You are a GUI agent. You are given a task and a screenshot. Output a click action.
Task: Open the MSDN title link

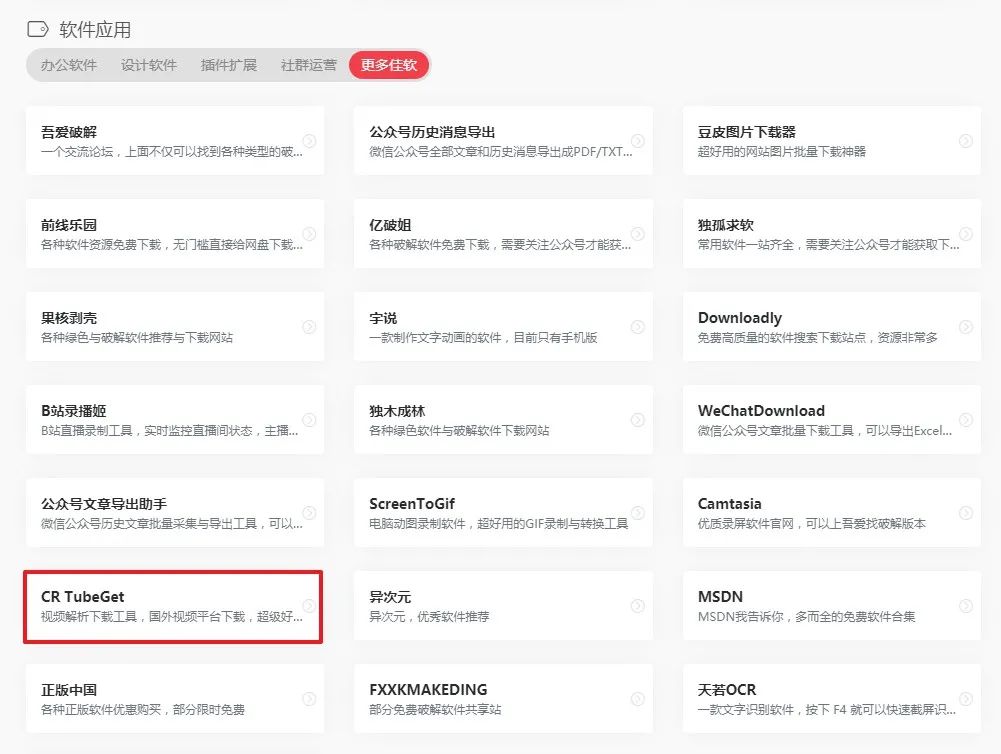coord(720,597)
